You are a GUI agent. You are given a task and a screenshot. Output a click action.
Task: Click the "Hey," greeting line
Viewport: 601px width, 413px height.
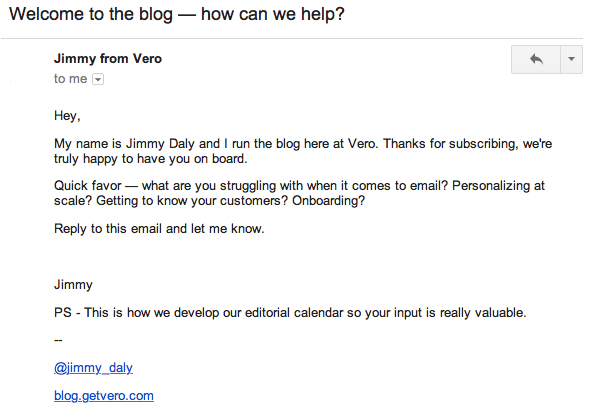(67, 116)
